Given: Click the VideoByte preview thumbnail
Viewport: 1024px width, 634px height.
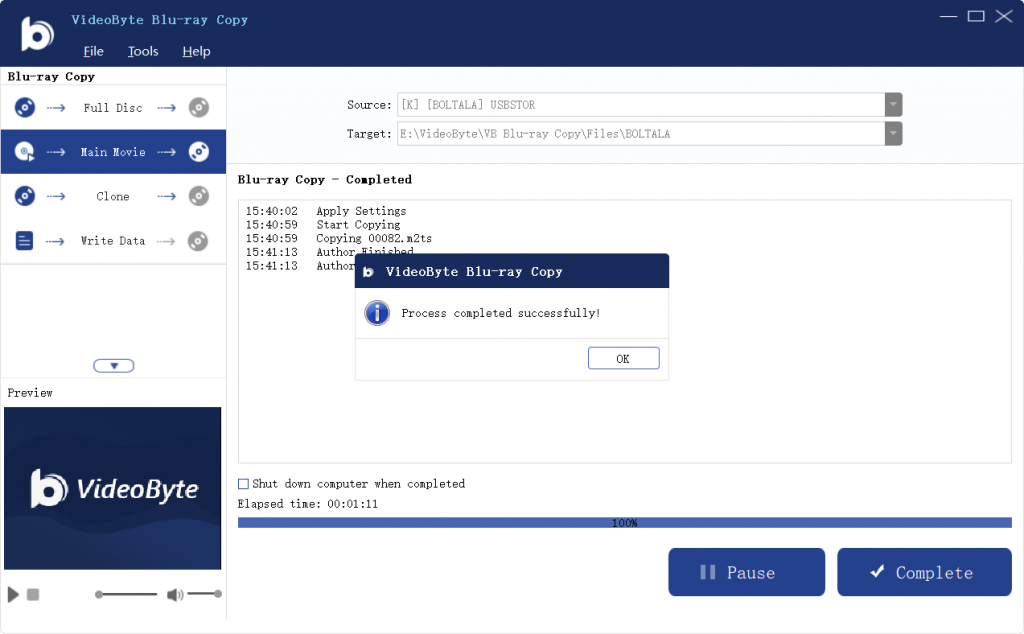Looking at the screenshot, I should tap(112, 488).
